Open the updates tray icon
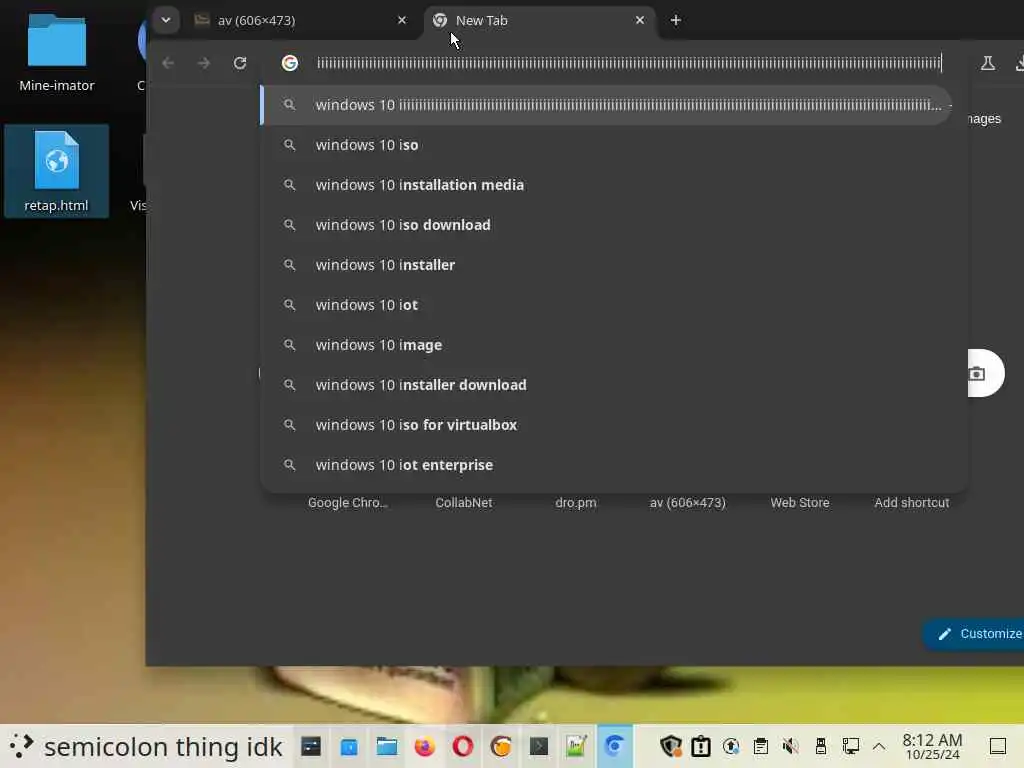This screenshot has height=768, width=1024. 731,746
